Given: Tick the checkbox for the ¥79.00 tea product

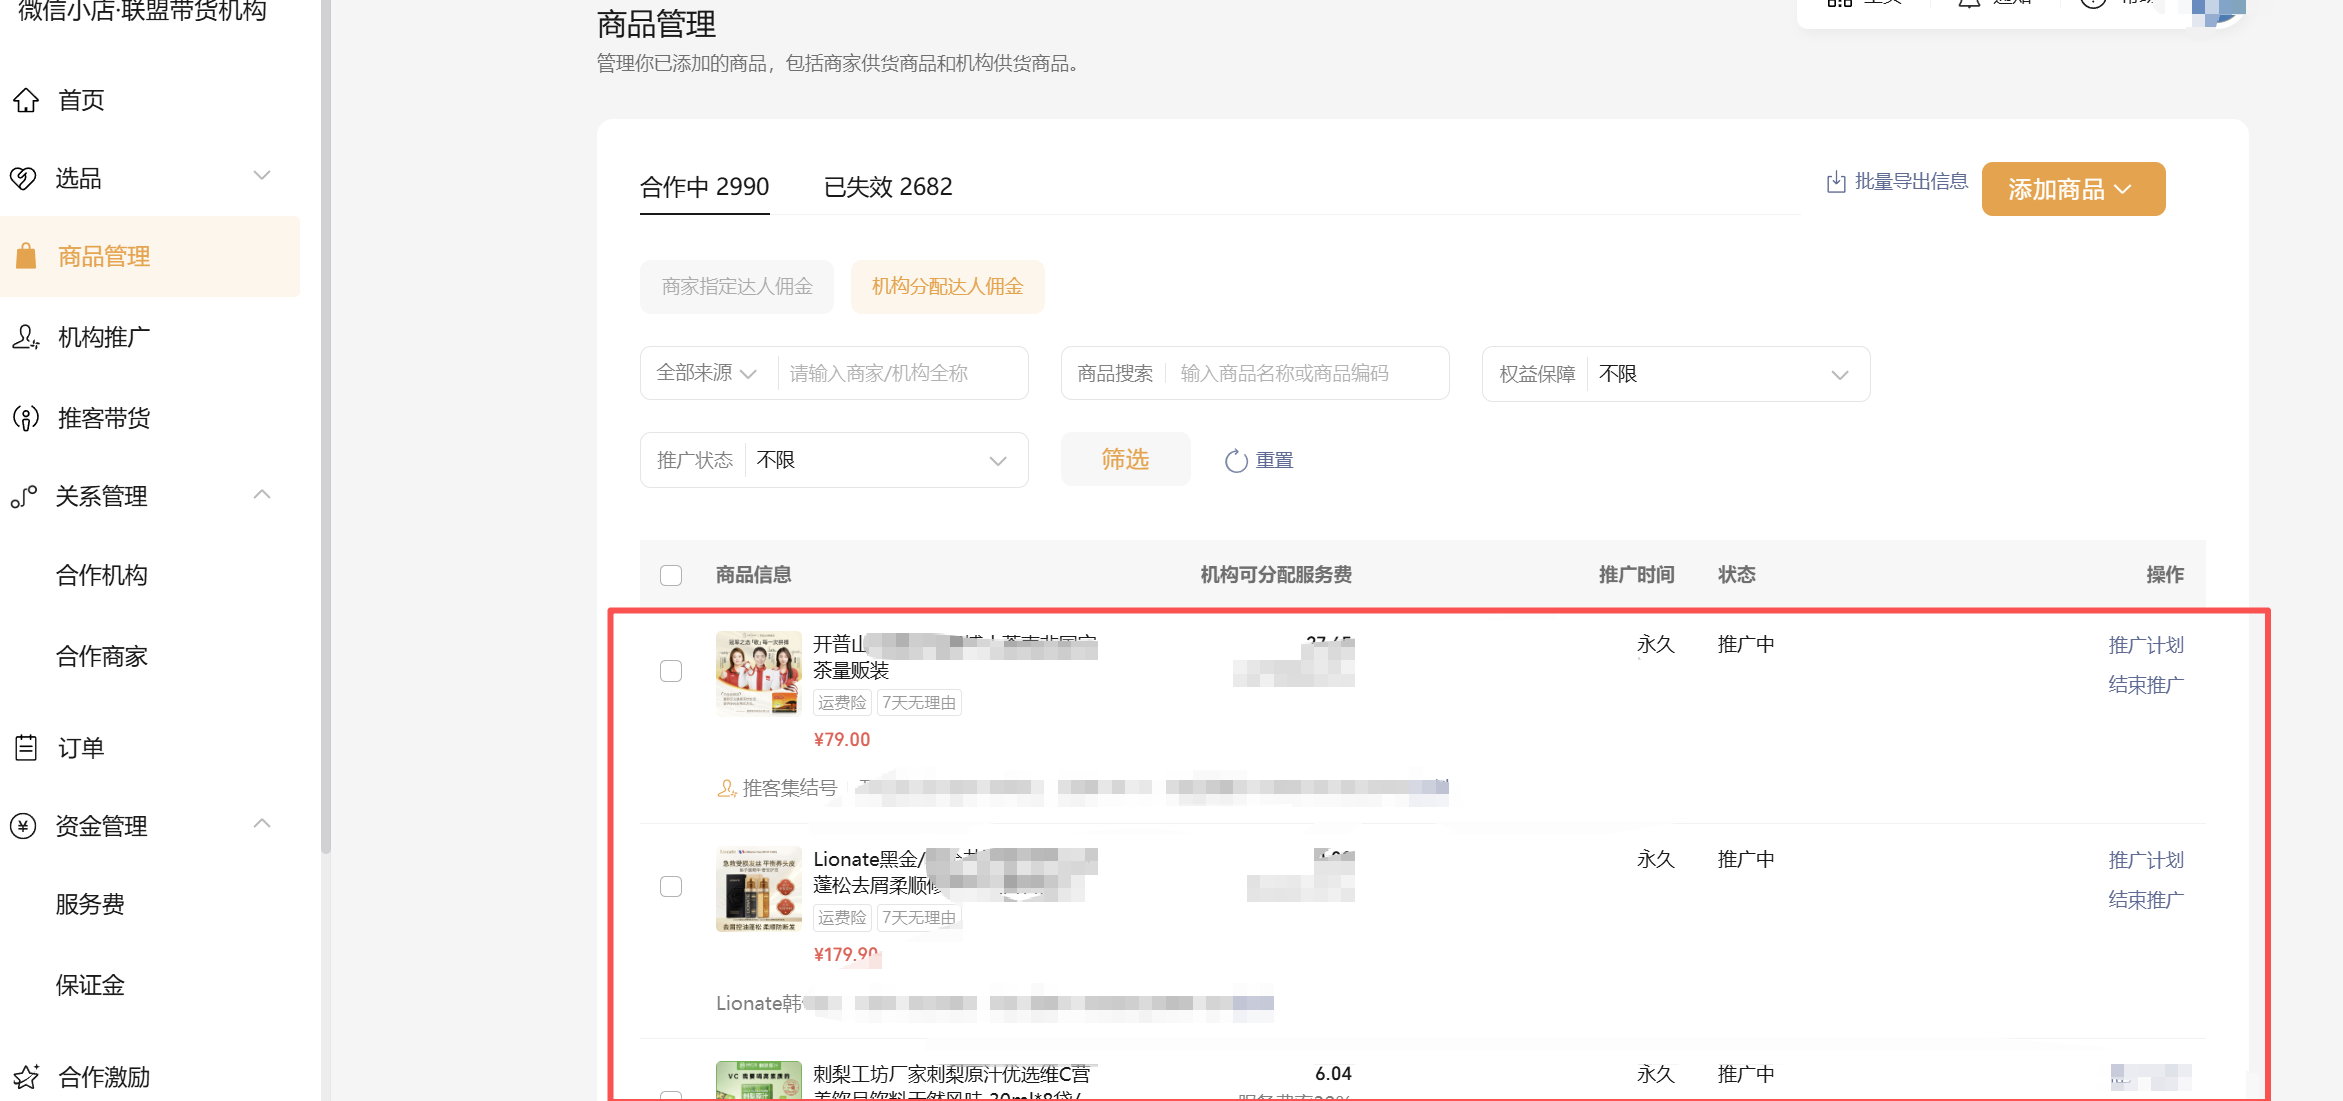Looking at the screenshot, I should pyautogui.click(x=671, y=671).
